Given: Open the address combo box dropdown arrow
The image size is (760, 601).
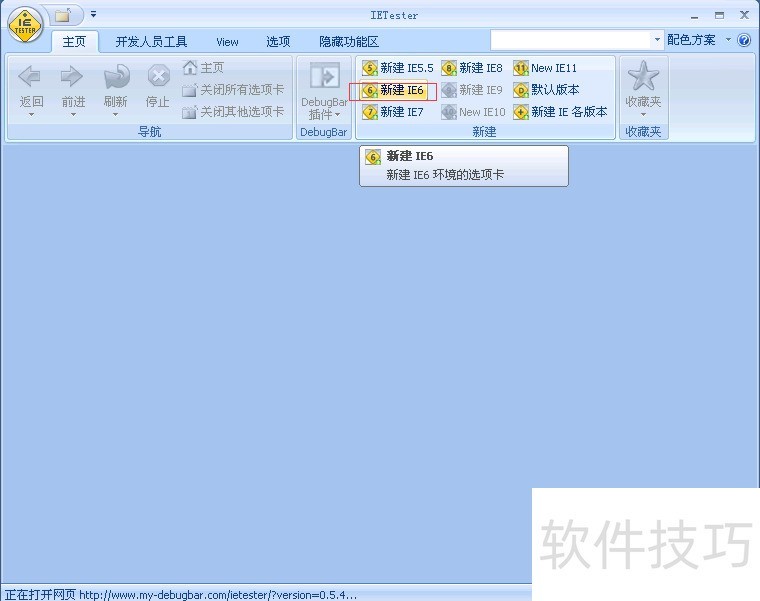Looking at the screenshot, I should point(657,40).
